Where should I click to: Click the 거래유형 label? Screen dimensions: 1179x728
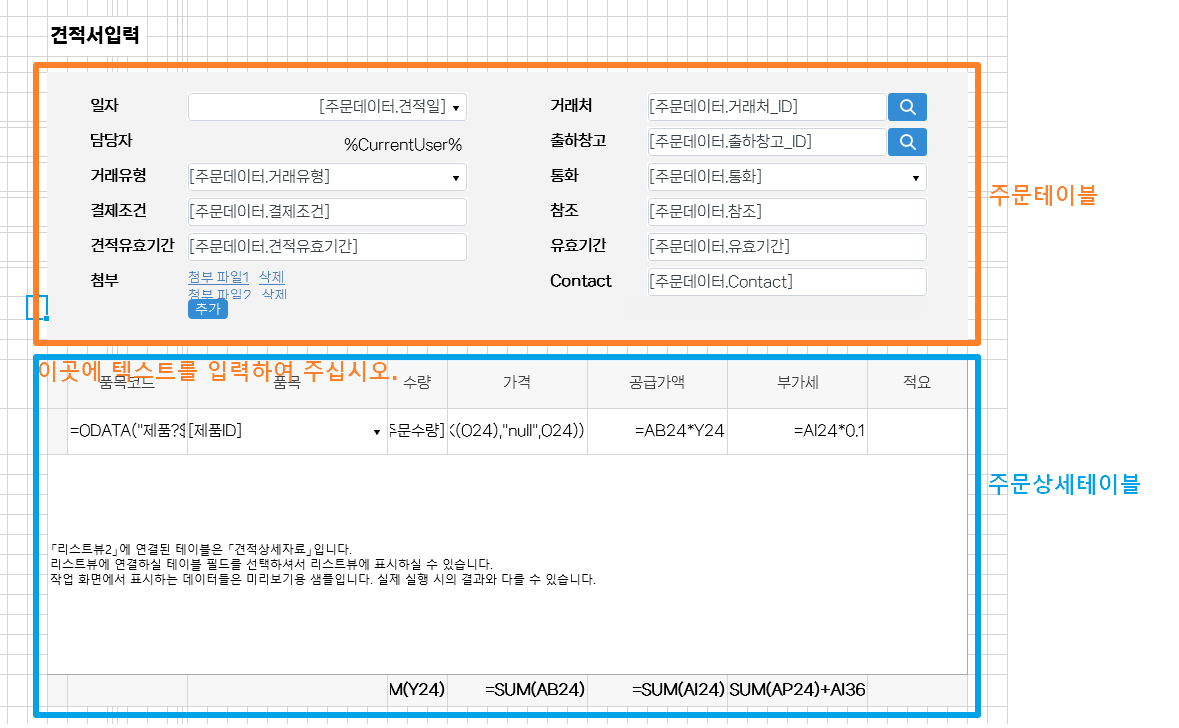[118, 176]
